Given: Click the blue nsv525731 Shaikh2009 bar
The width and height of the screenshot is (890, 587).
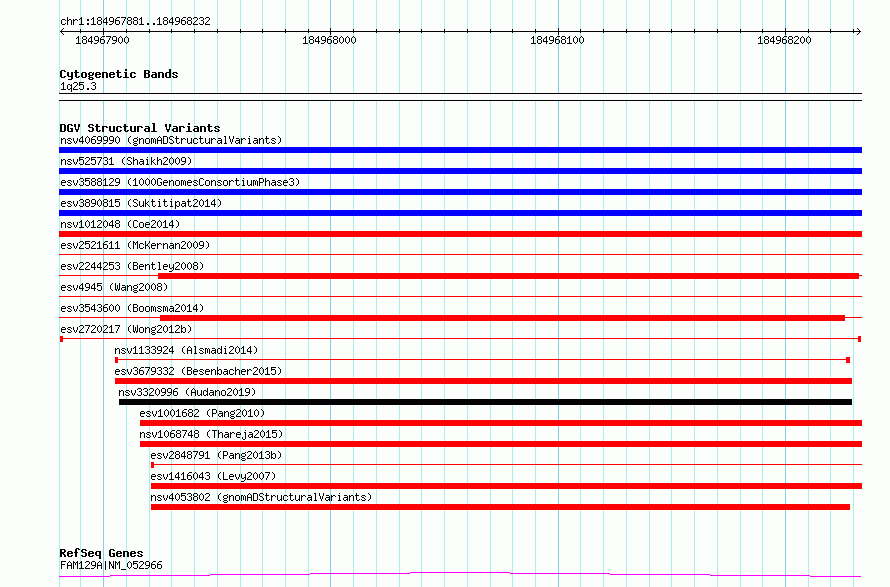Looking at the screenshot, I should (x=460, y=171).
